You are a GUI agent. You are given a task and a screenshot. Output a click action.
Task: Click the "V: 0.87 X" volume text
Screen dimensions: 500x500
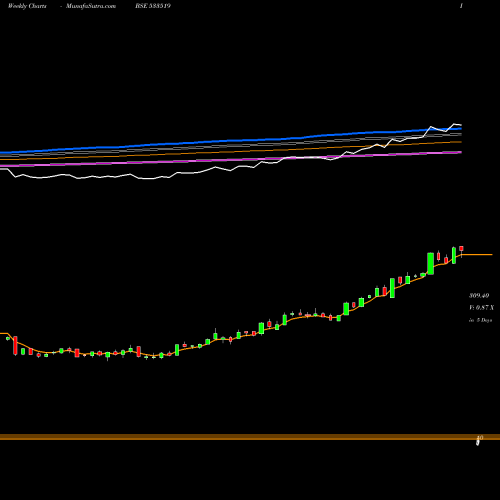tap(481, 307)
